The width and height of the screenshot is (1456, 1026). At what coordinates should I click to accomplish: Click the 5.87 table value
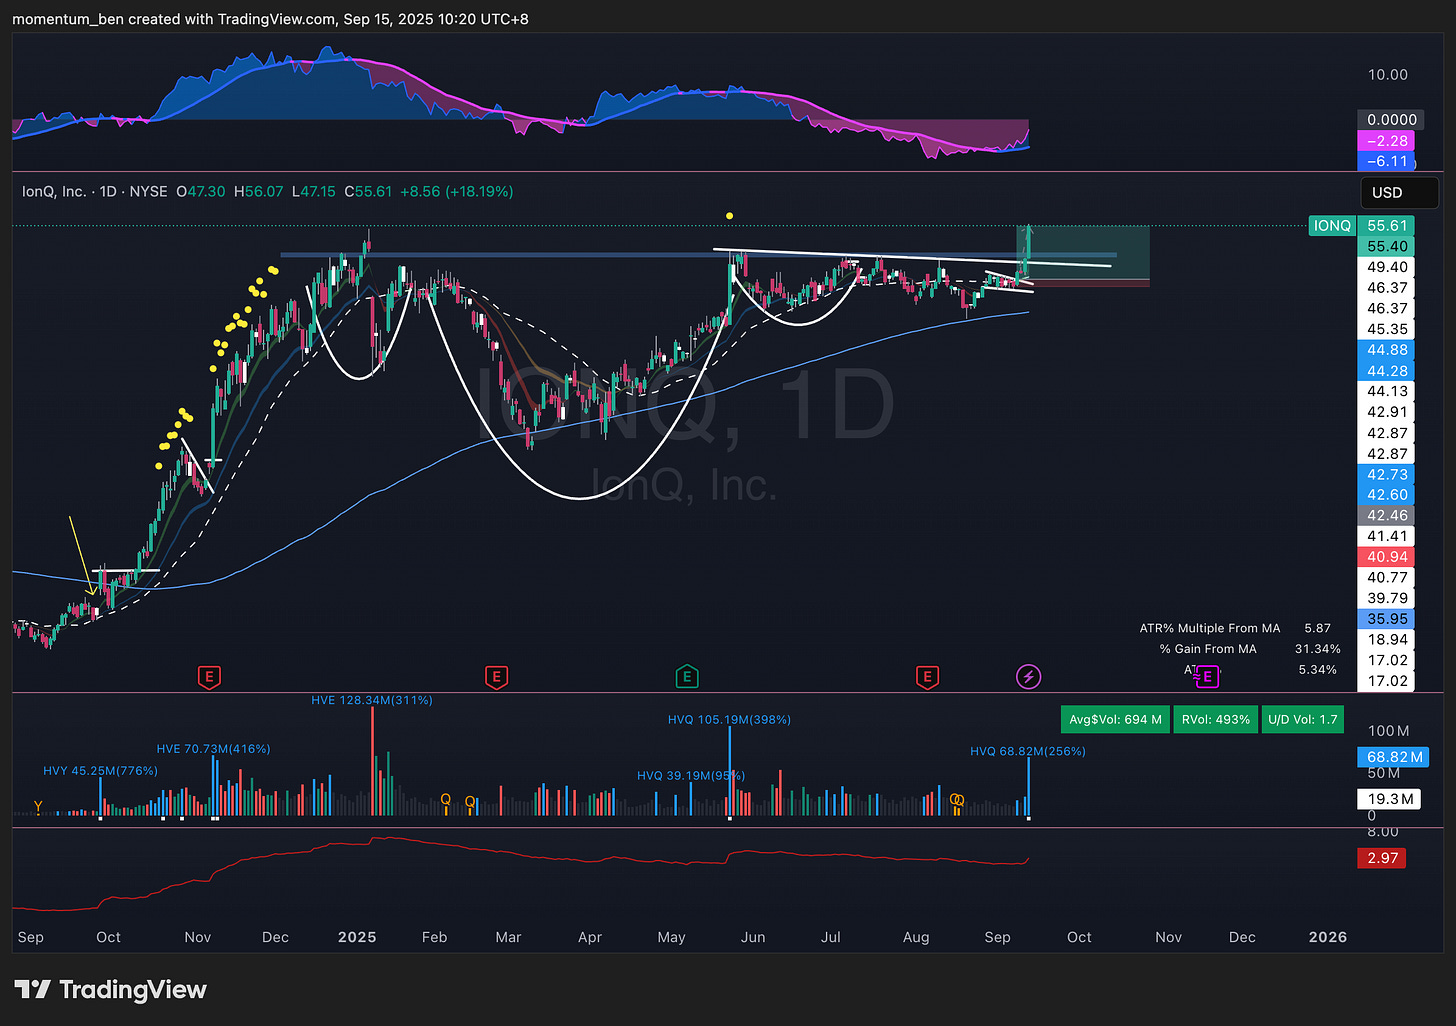pyautogui.click(x=1318, y=628)
